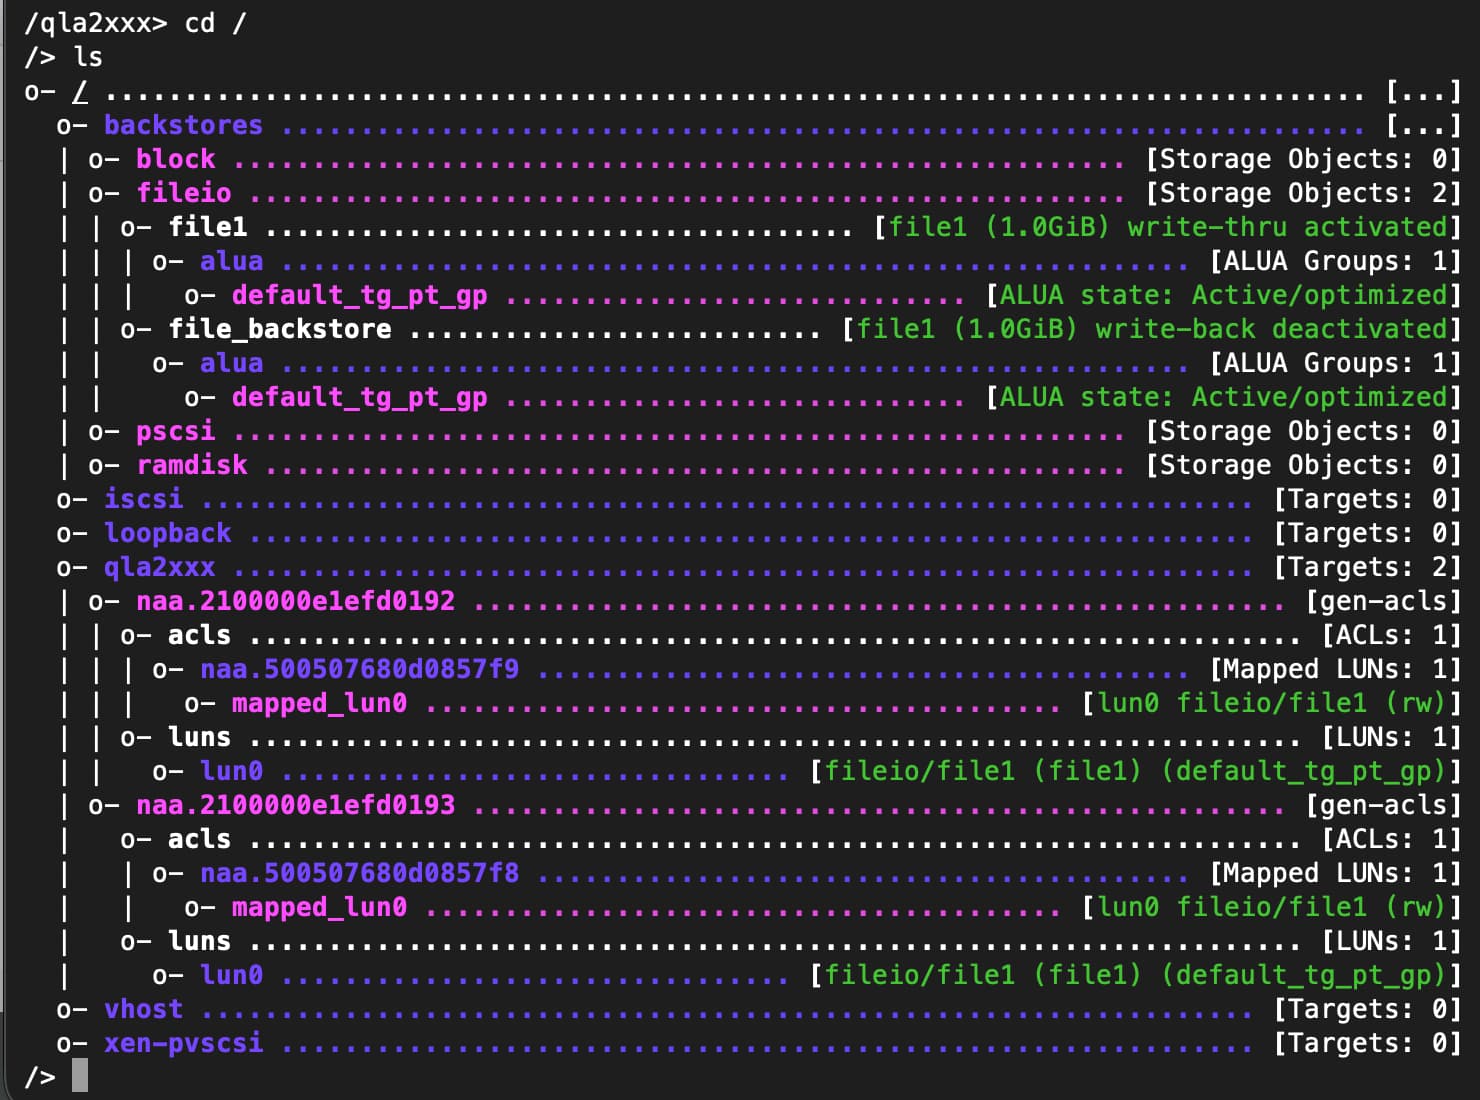The height and width of the screenshot is (1100, 1480).
Task: Click the fileio backstore node
Action: 183,193
